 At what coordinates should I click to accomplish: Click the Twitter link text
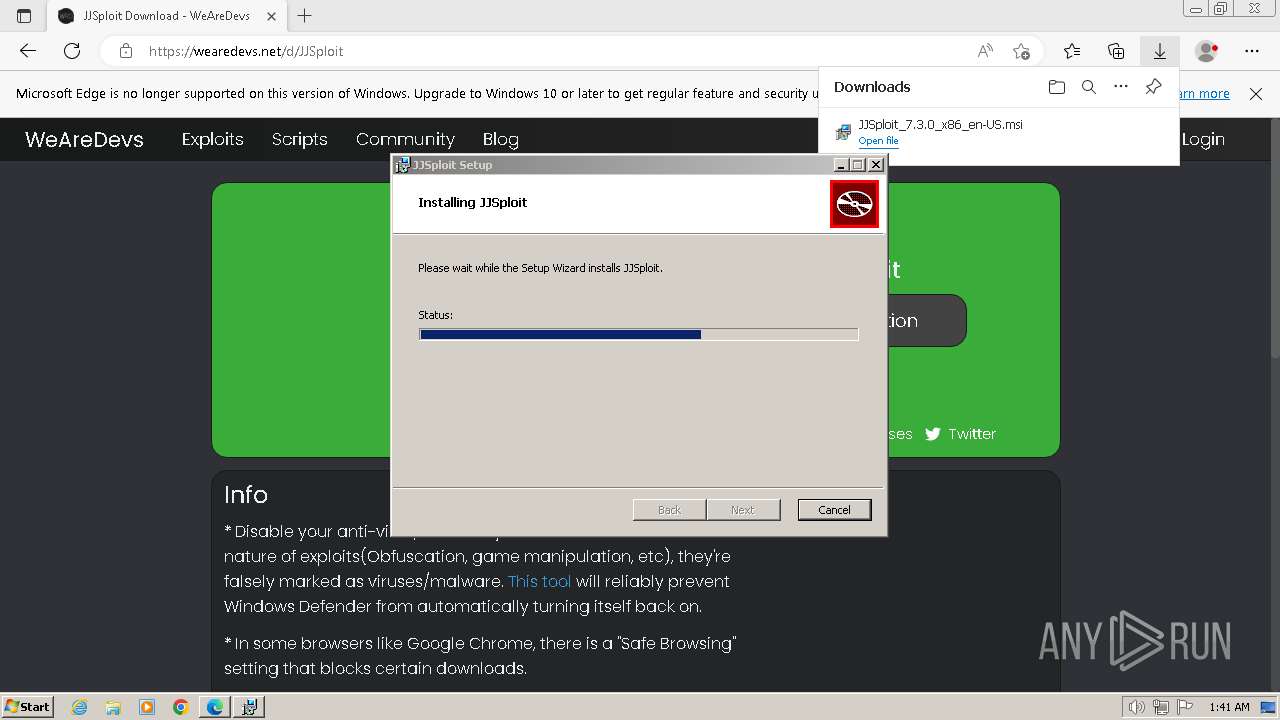[972, 434]
